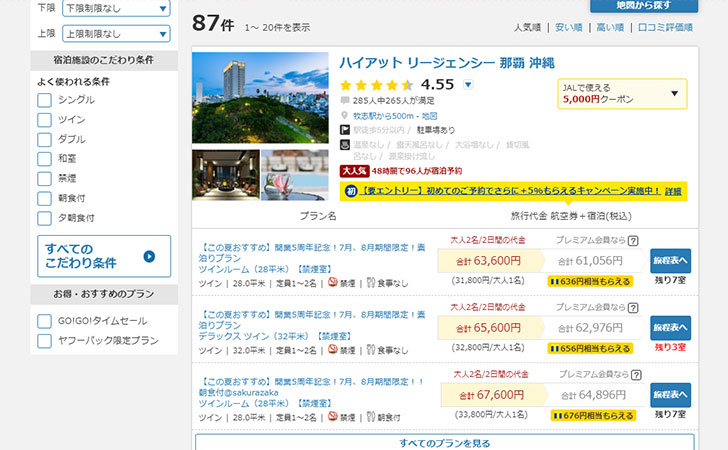
Task: Click the 大人気 badge
Action: pyautogui.click(x=354, y=171)
